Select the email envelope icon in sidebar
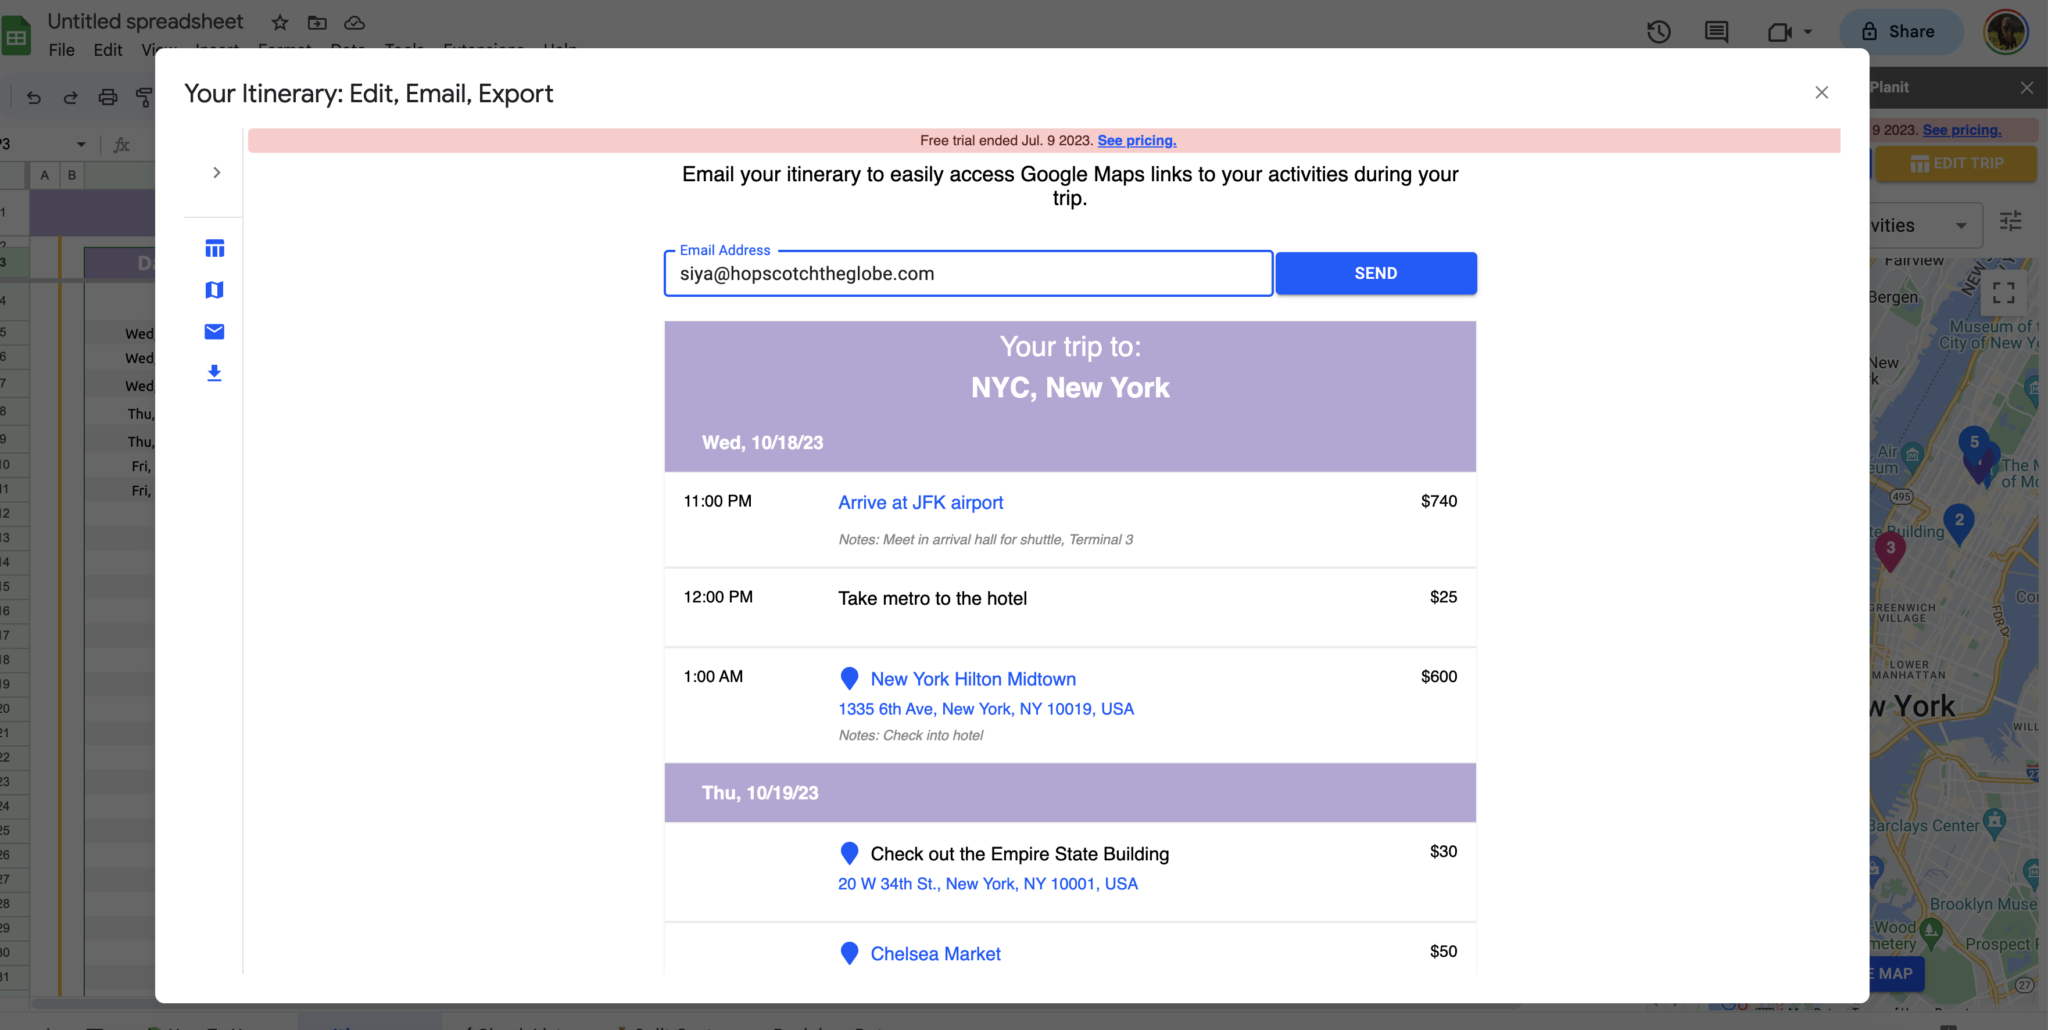This screenshot has width=2048, height=1030. 214,332
